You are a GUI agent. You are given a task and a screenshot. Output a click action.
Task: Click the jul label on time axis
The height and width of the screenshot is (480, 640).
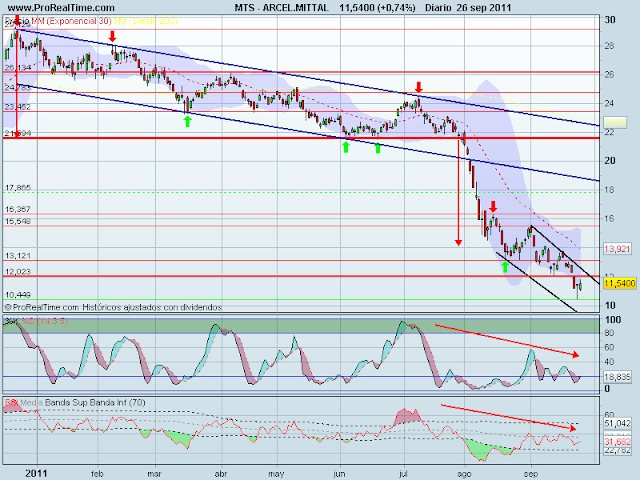(403, 474)
